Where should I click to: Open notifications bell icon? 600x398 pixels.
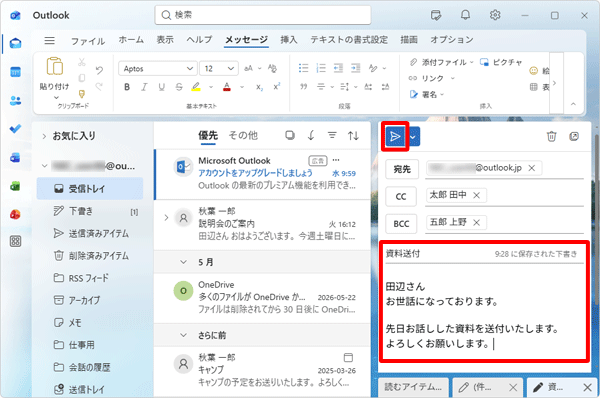click(465, 15)
